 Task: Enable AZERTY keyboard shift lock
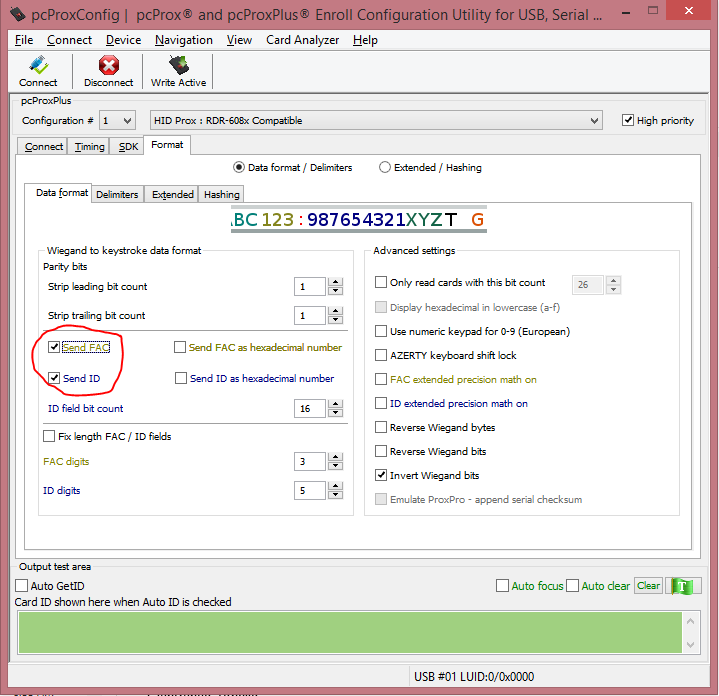tap(381, 355)
